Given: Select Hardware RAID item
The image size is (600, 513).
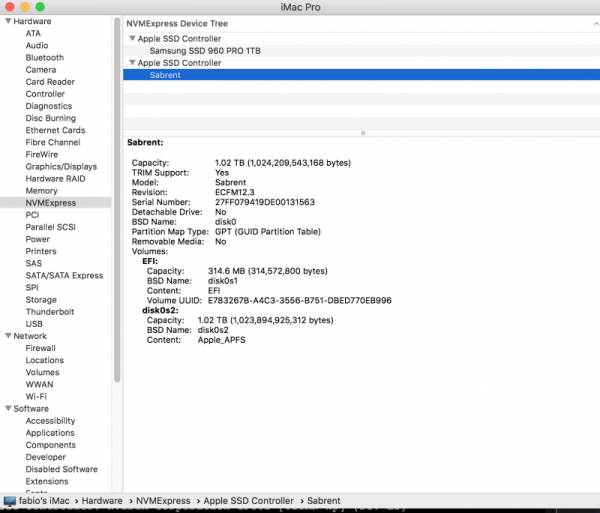Looking at the screenshot, I should click(55, 179).
